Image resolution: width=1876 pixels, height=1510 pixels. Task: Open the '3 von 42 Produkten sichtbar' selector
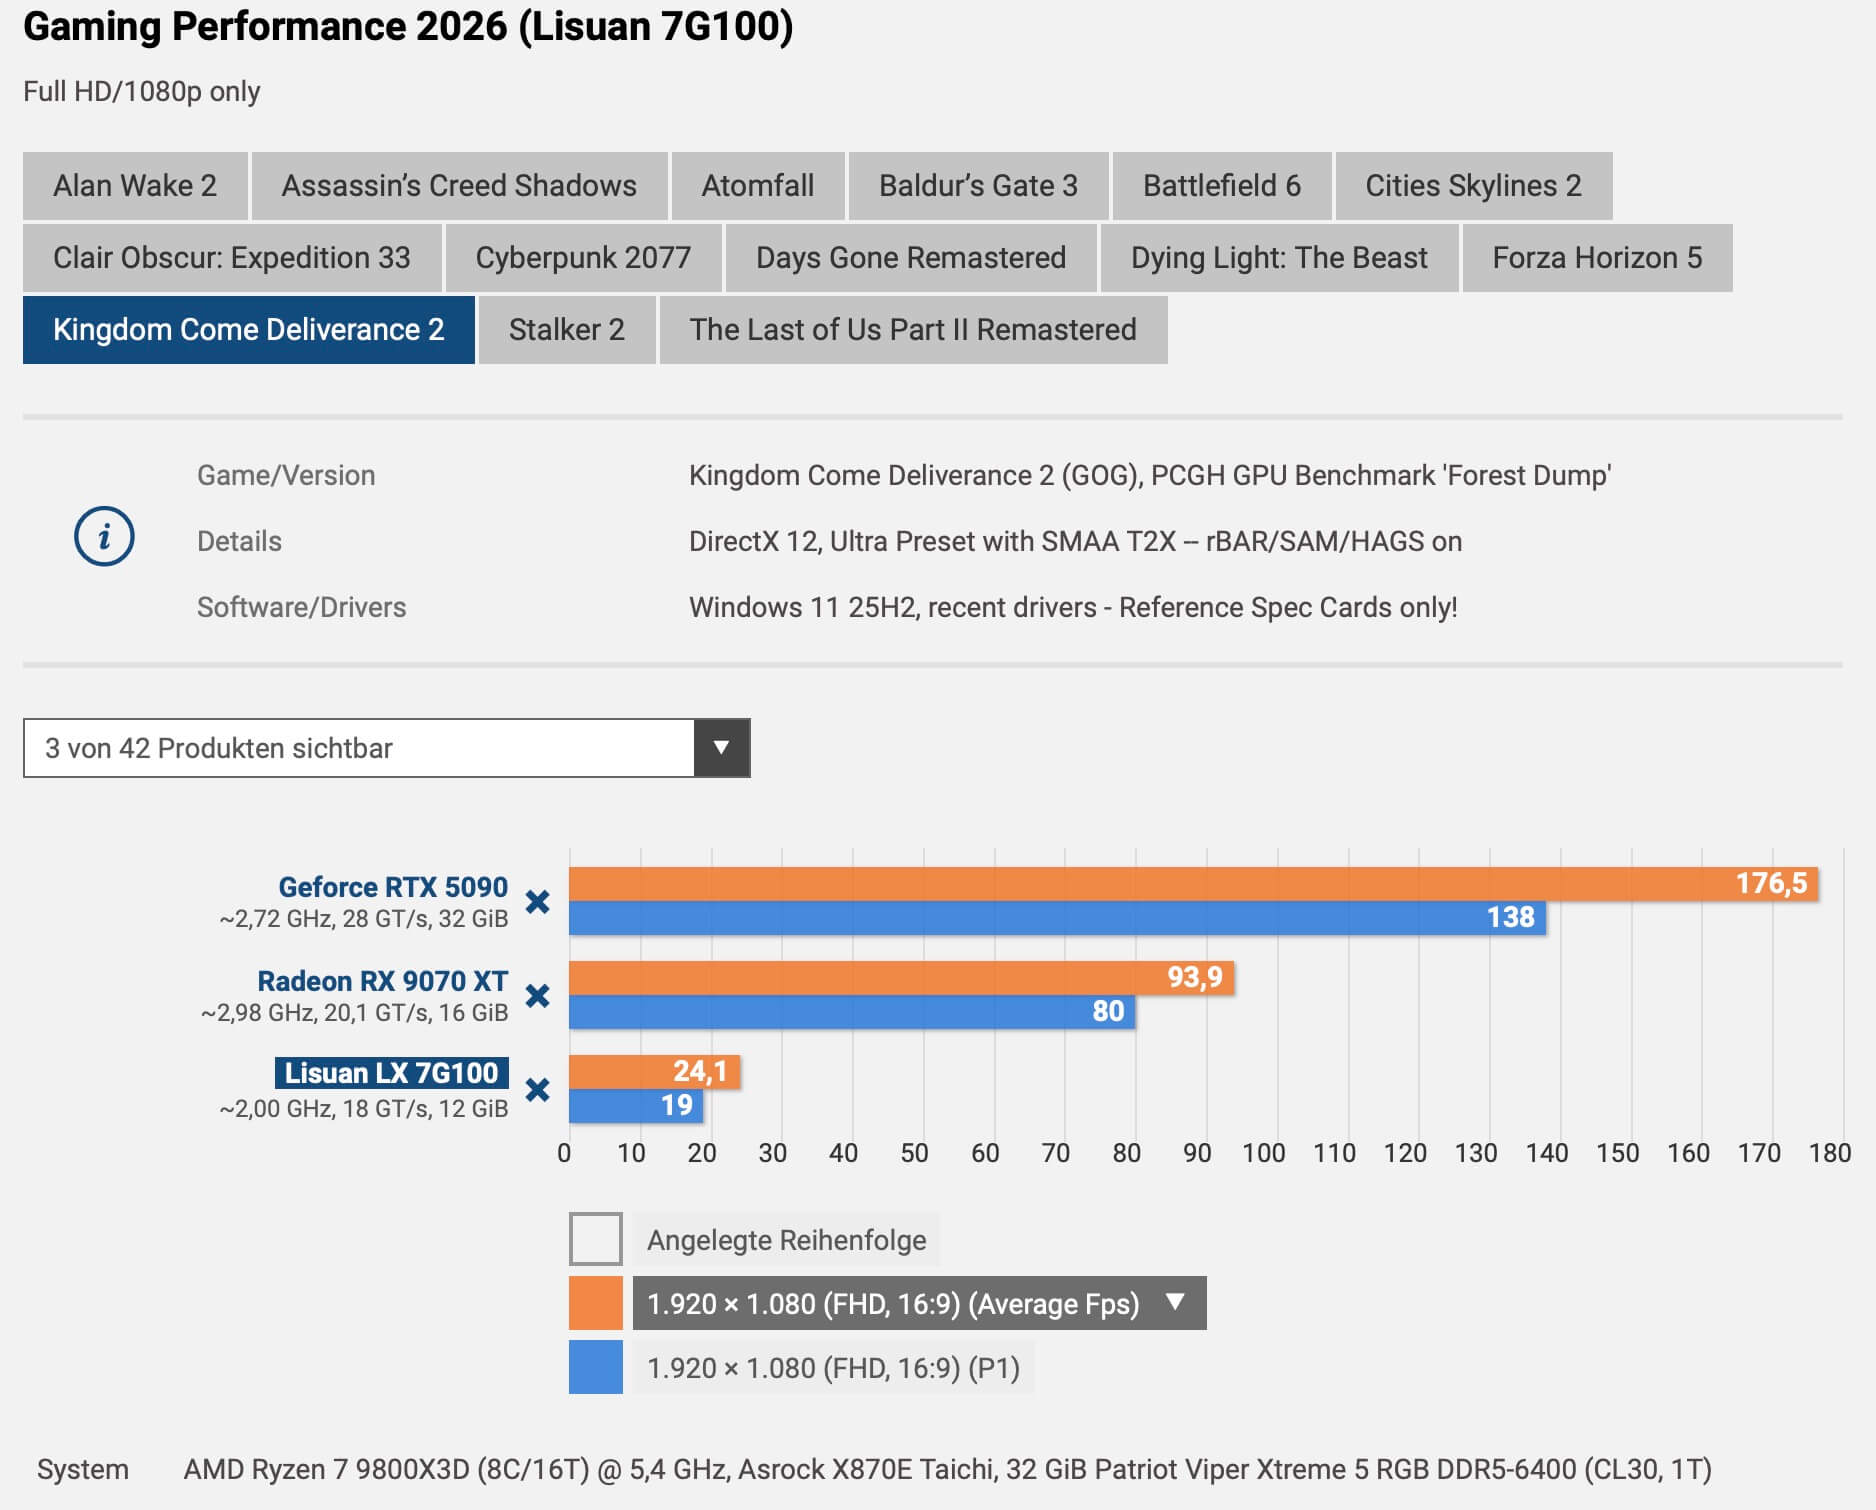[386, 748]
